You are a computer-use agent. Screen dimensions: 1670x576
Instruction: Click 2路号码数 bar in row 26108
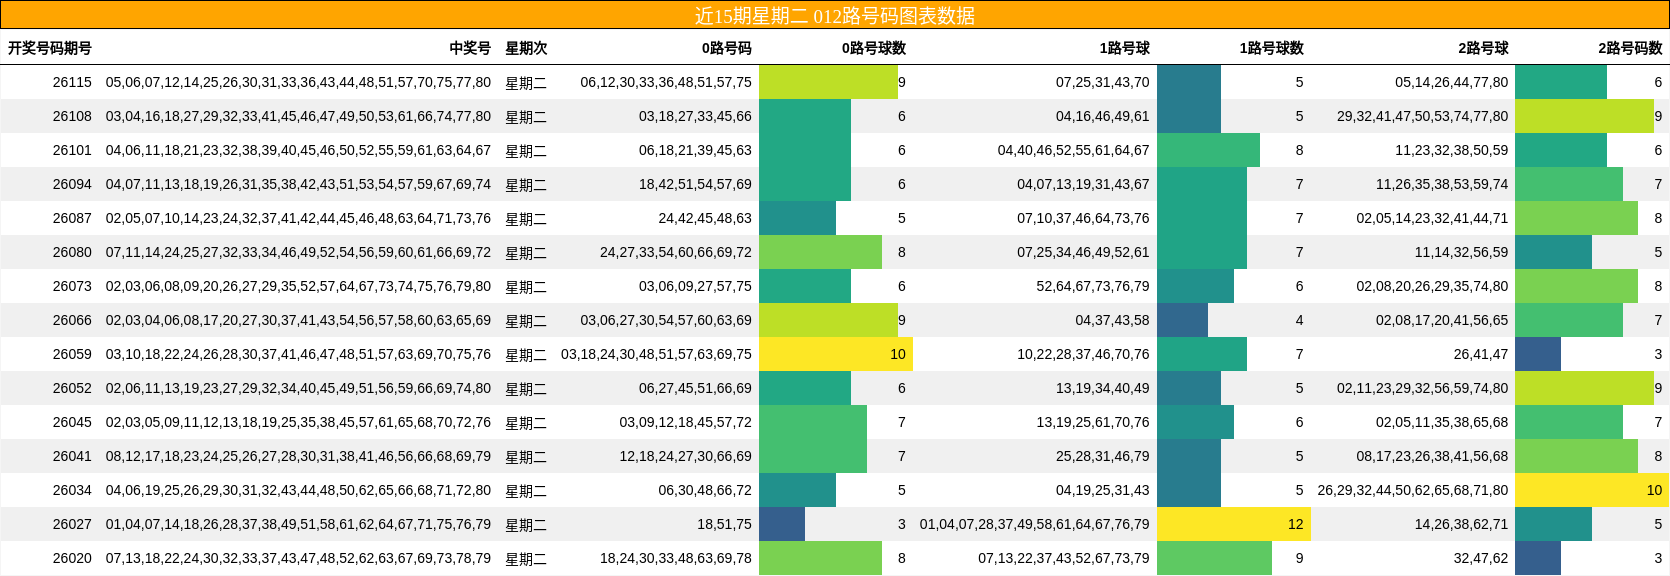pos(1584,116)
